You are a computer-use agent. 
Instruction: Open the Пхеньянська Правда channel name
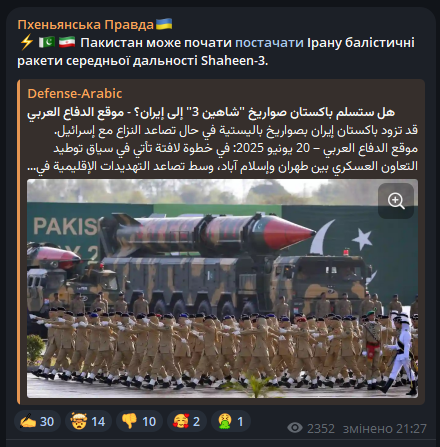[x=85, y=25]
